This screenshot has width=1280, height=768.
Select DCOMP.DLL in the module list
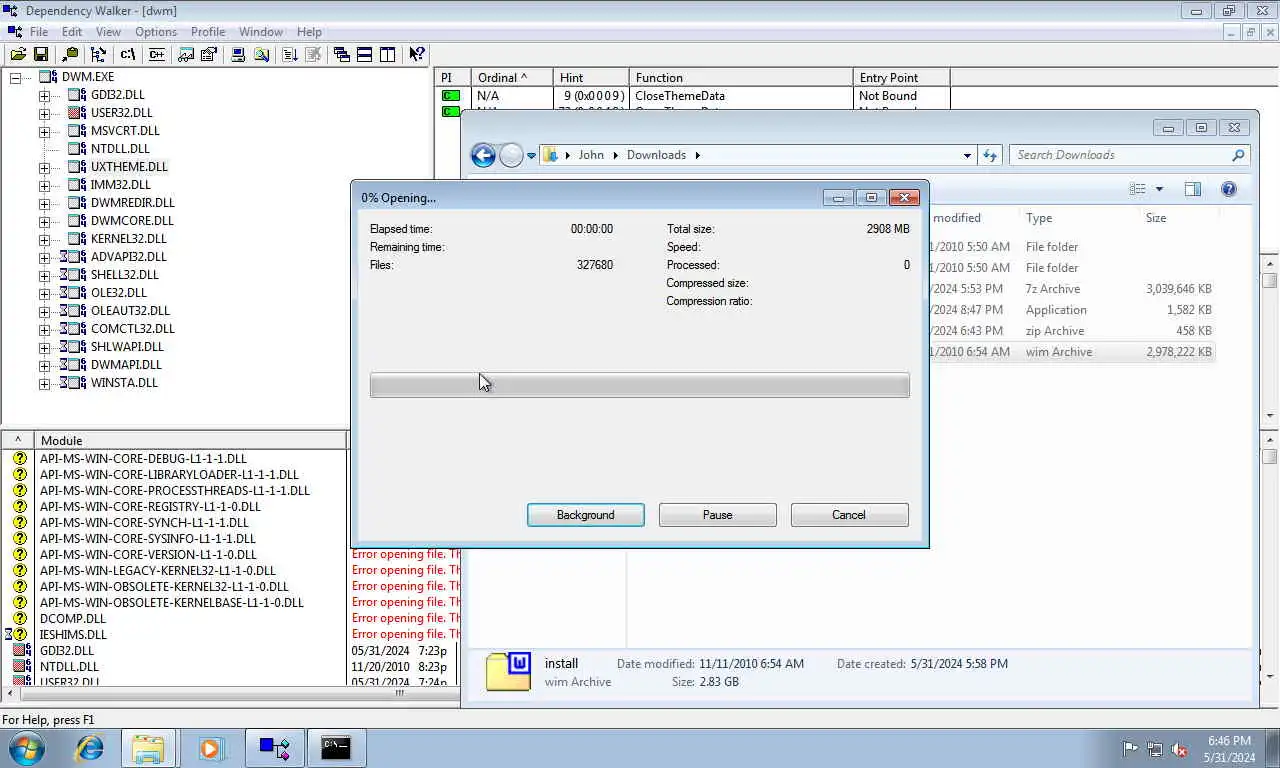pyautogui.click(x=73, y=618)
